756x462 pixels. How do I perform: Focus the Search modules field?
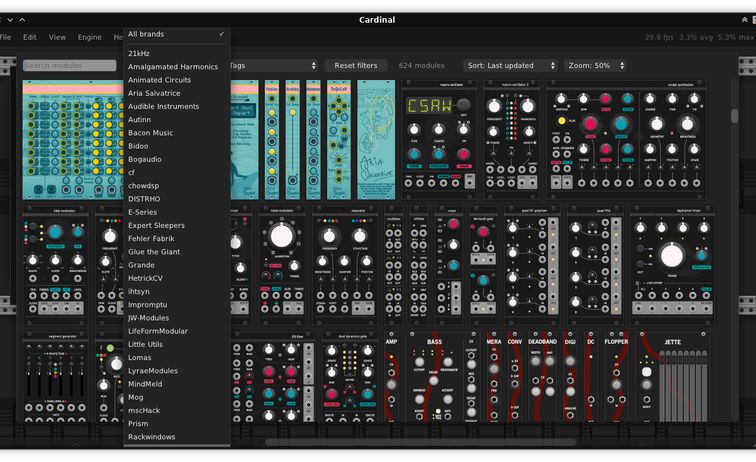point(69,66)
